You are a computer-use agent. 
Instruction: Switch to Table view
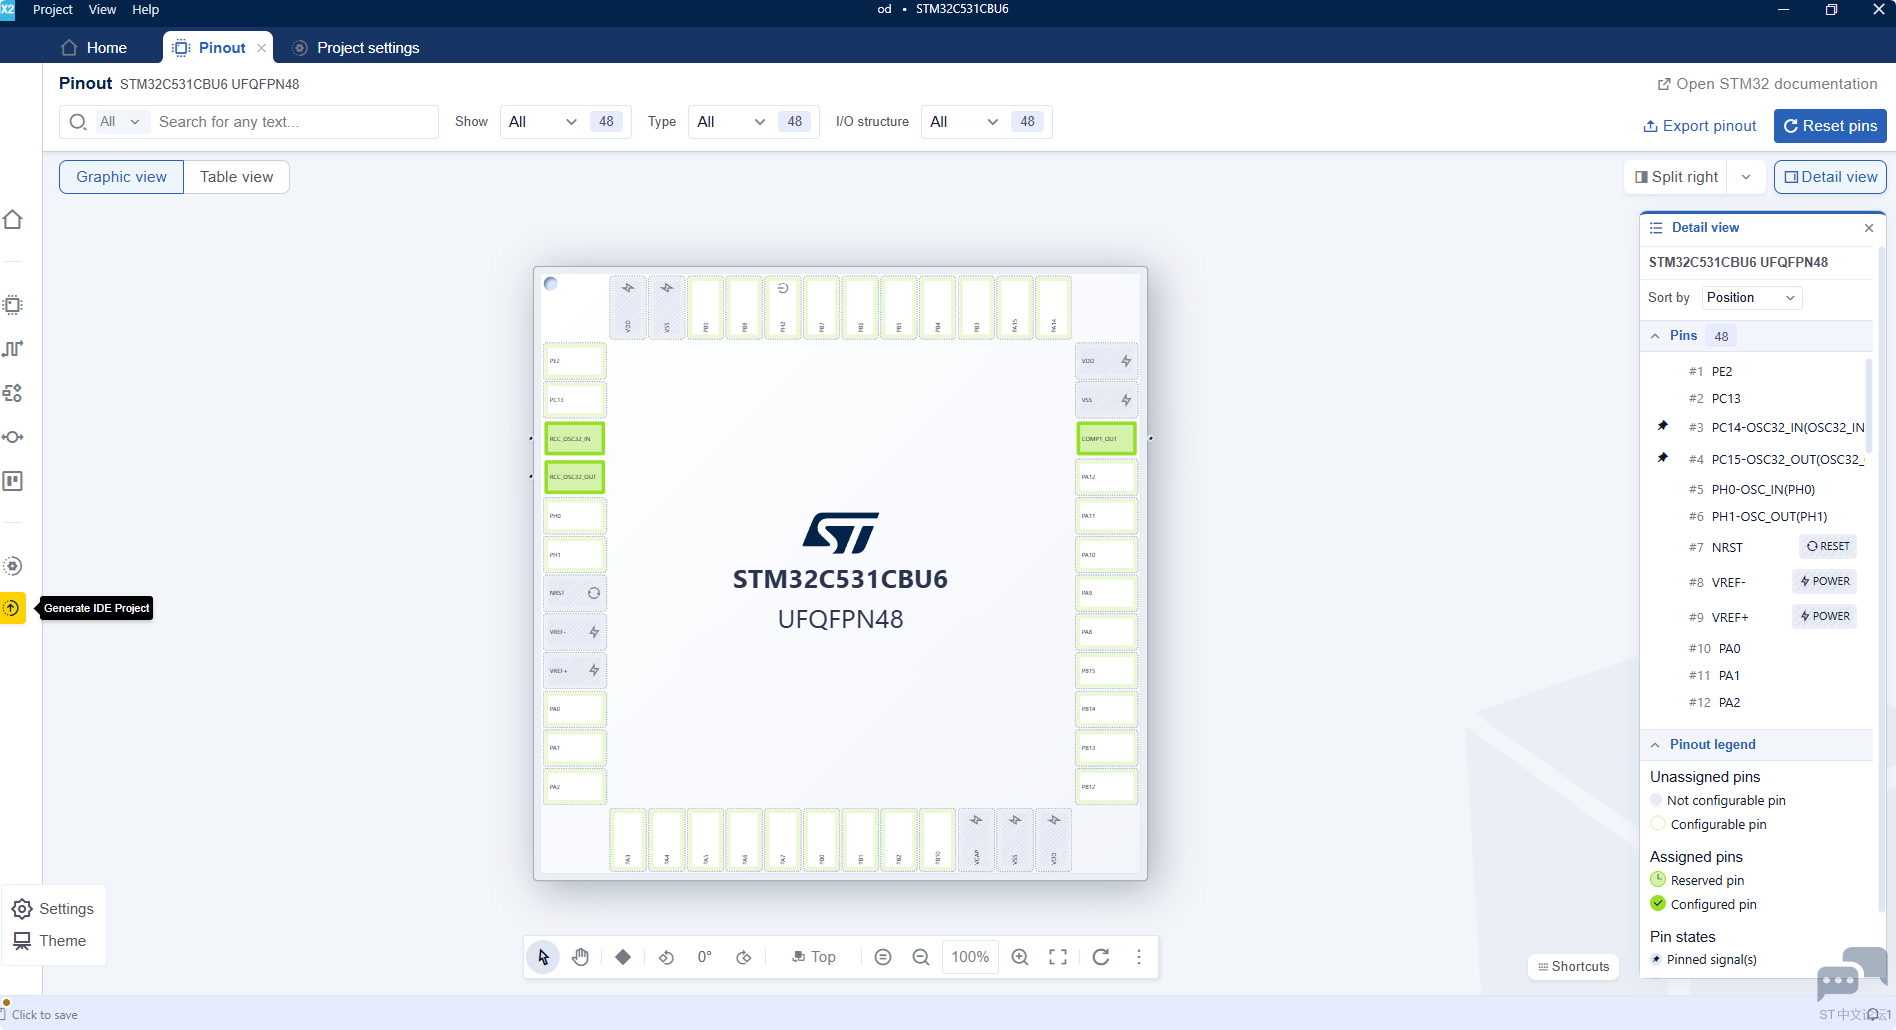236,177
